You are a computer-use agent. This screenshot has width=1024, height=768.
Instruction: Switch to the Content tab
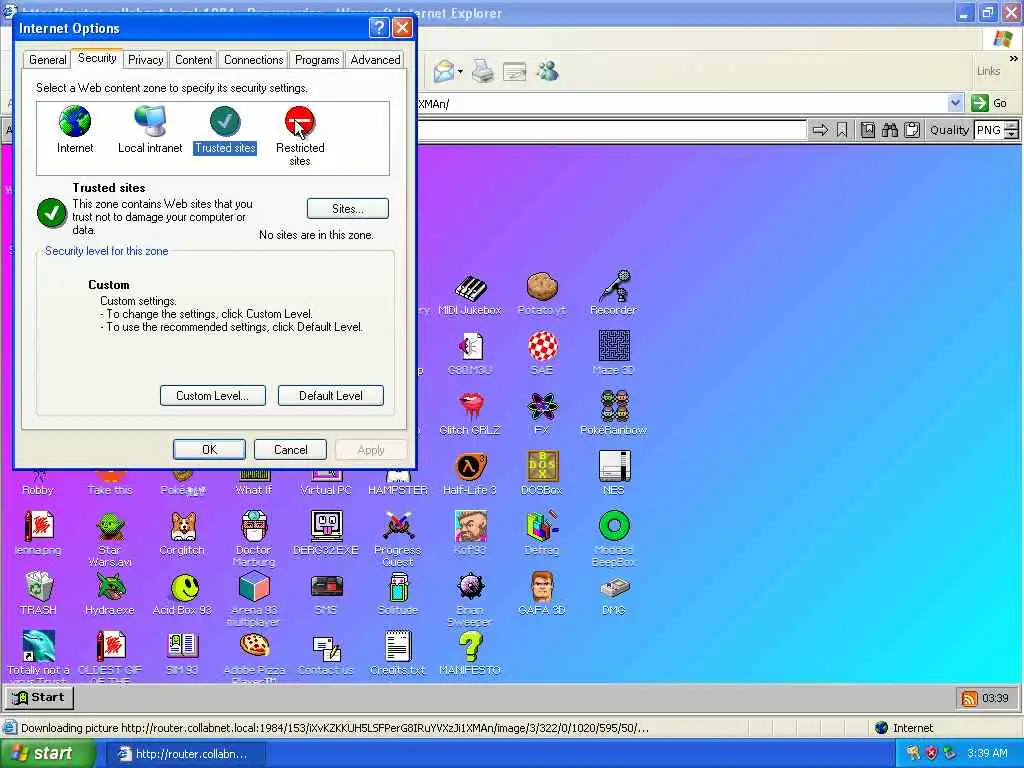click(x=193, y=59)
